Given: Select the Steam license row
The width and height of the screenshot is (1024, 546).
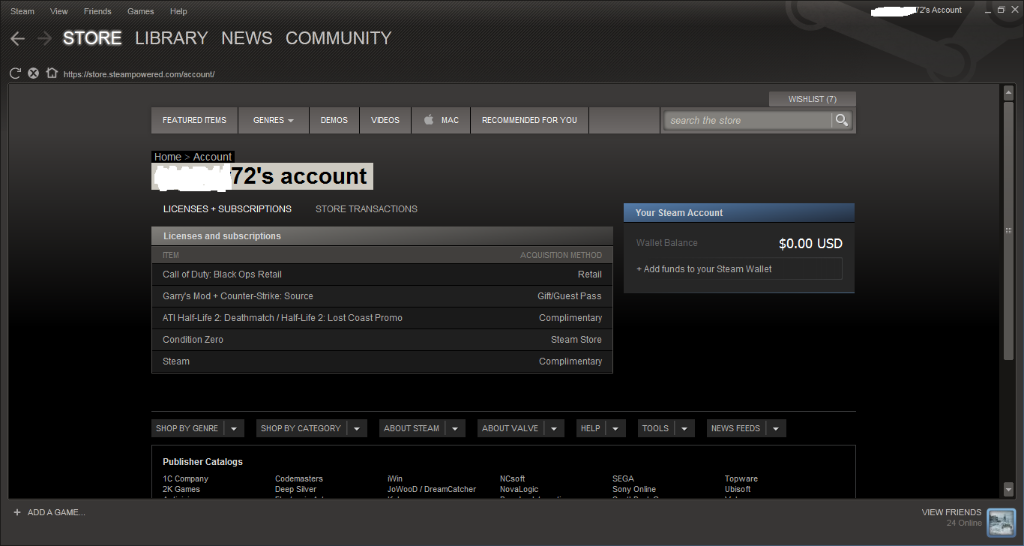Looking at the screenshot, I should coord(382,361).
